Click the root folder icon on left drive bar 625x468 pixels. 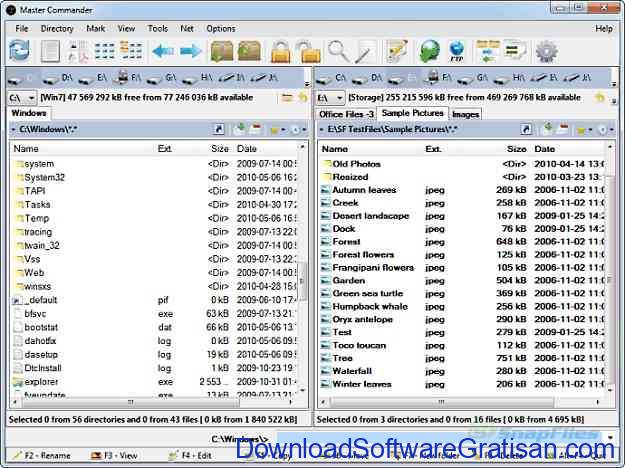coord(286,98)
